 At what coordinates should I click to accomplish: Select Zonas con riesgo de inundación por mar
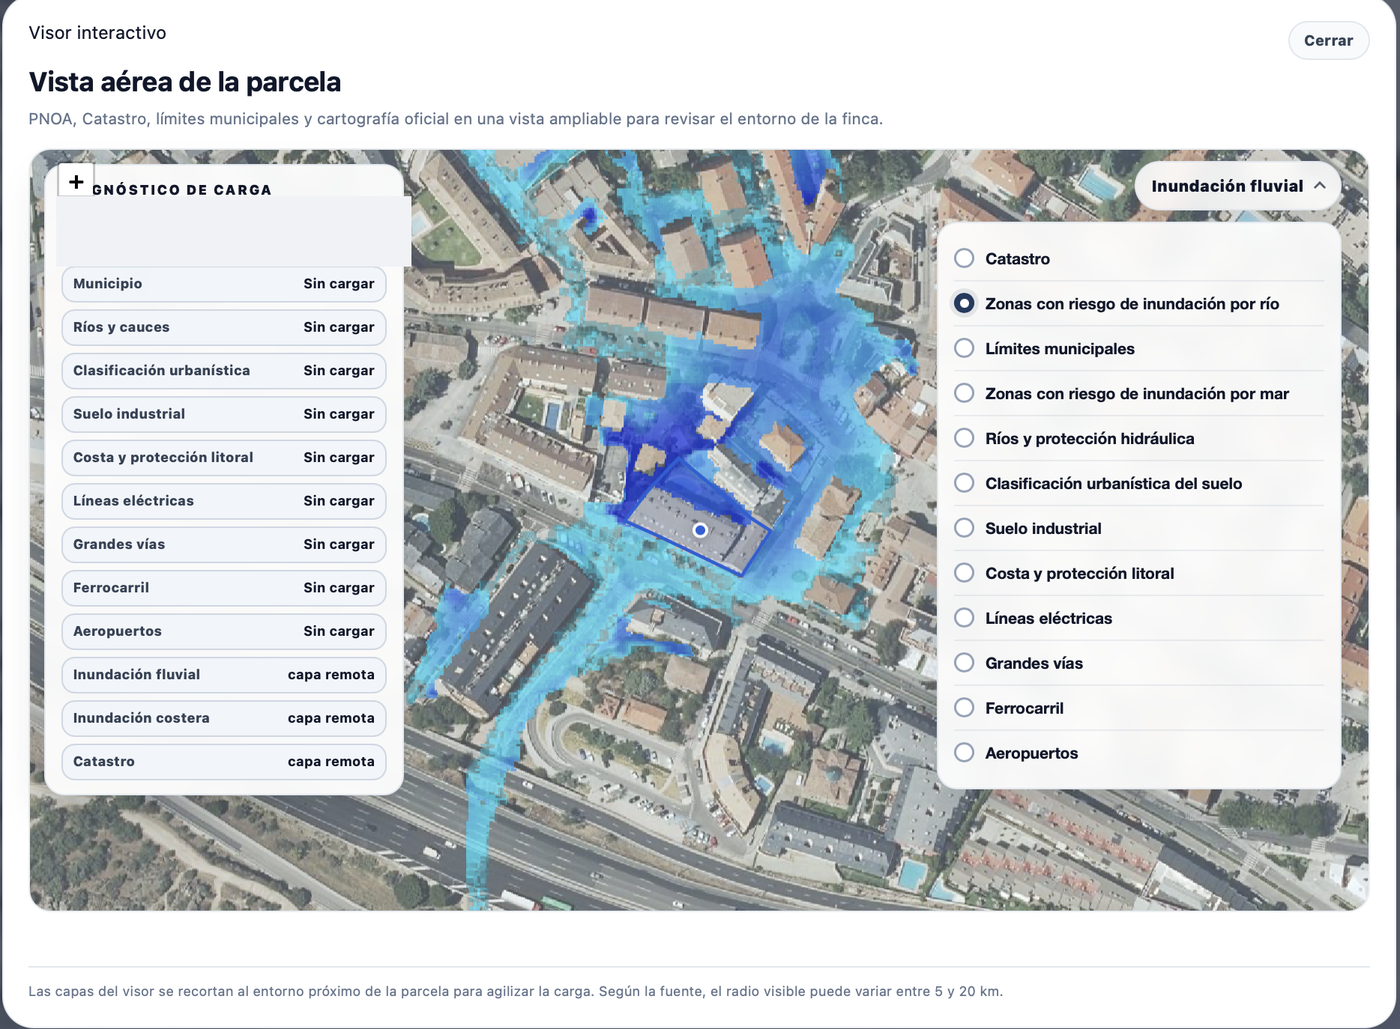(x=964, y=393)
